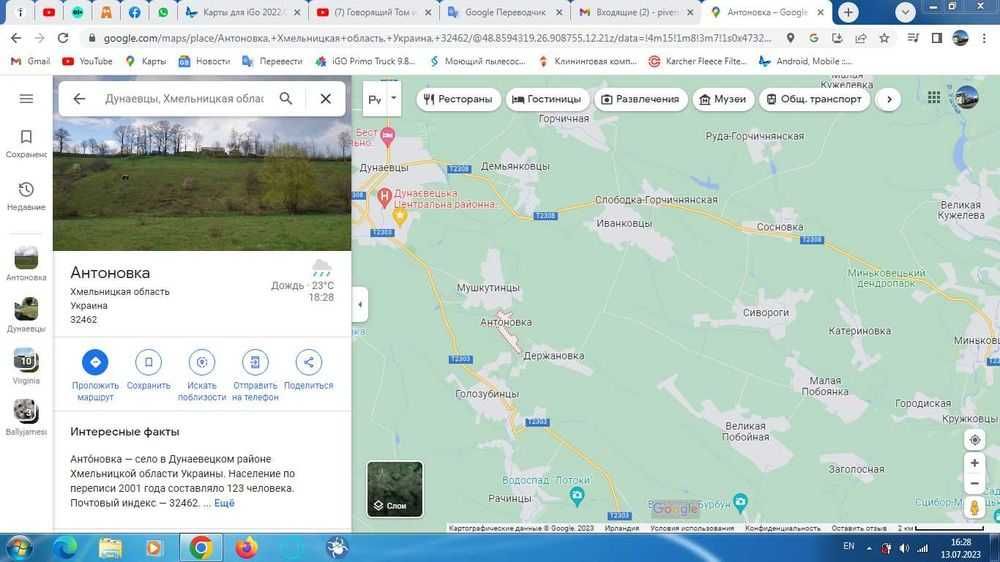Clear the search with X icon
This screenshot has width=1000, height=562.
click(x=325, y=98)
